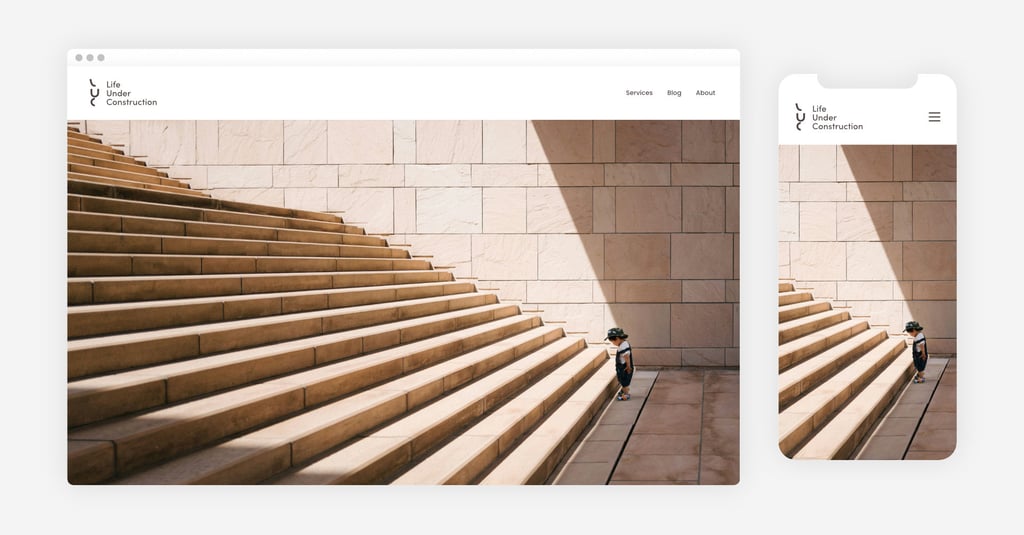Click the second gray browser window dot

[x=90, y=57]
